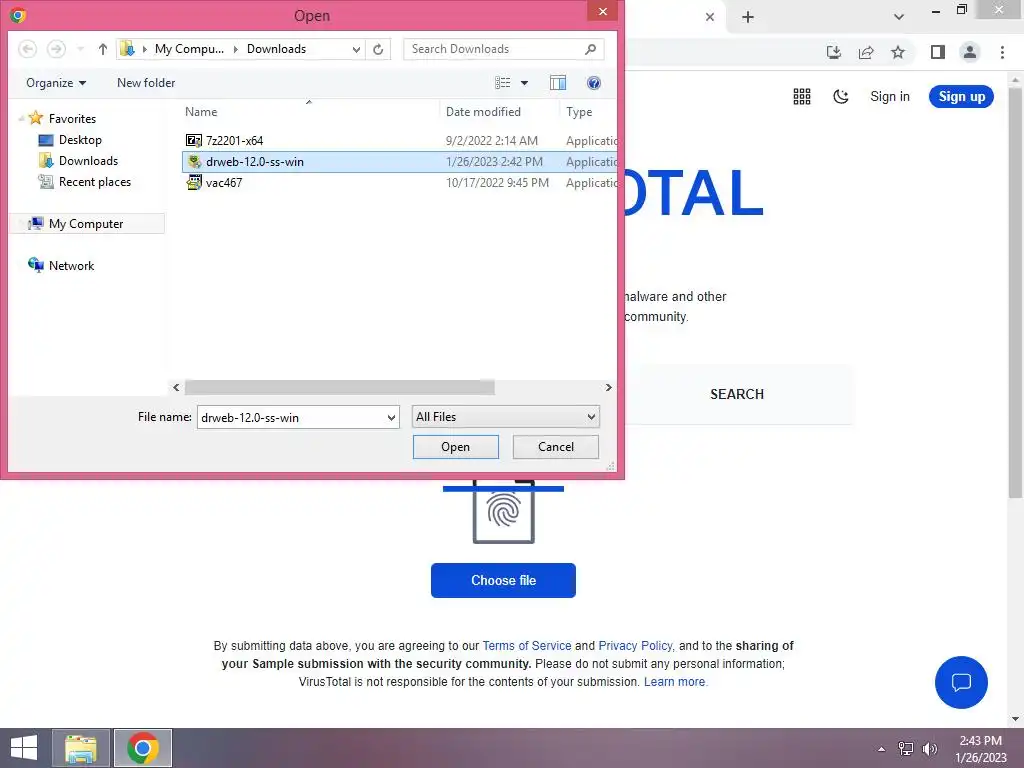Expand the address bar path history
The height and width of the screenshot is (768, 1024).
click(356, 49)
